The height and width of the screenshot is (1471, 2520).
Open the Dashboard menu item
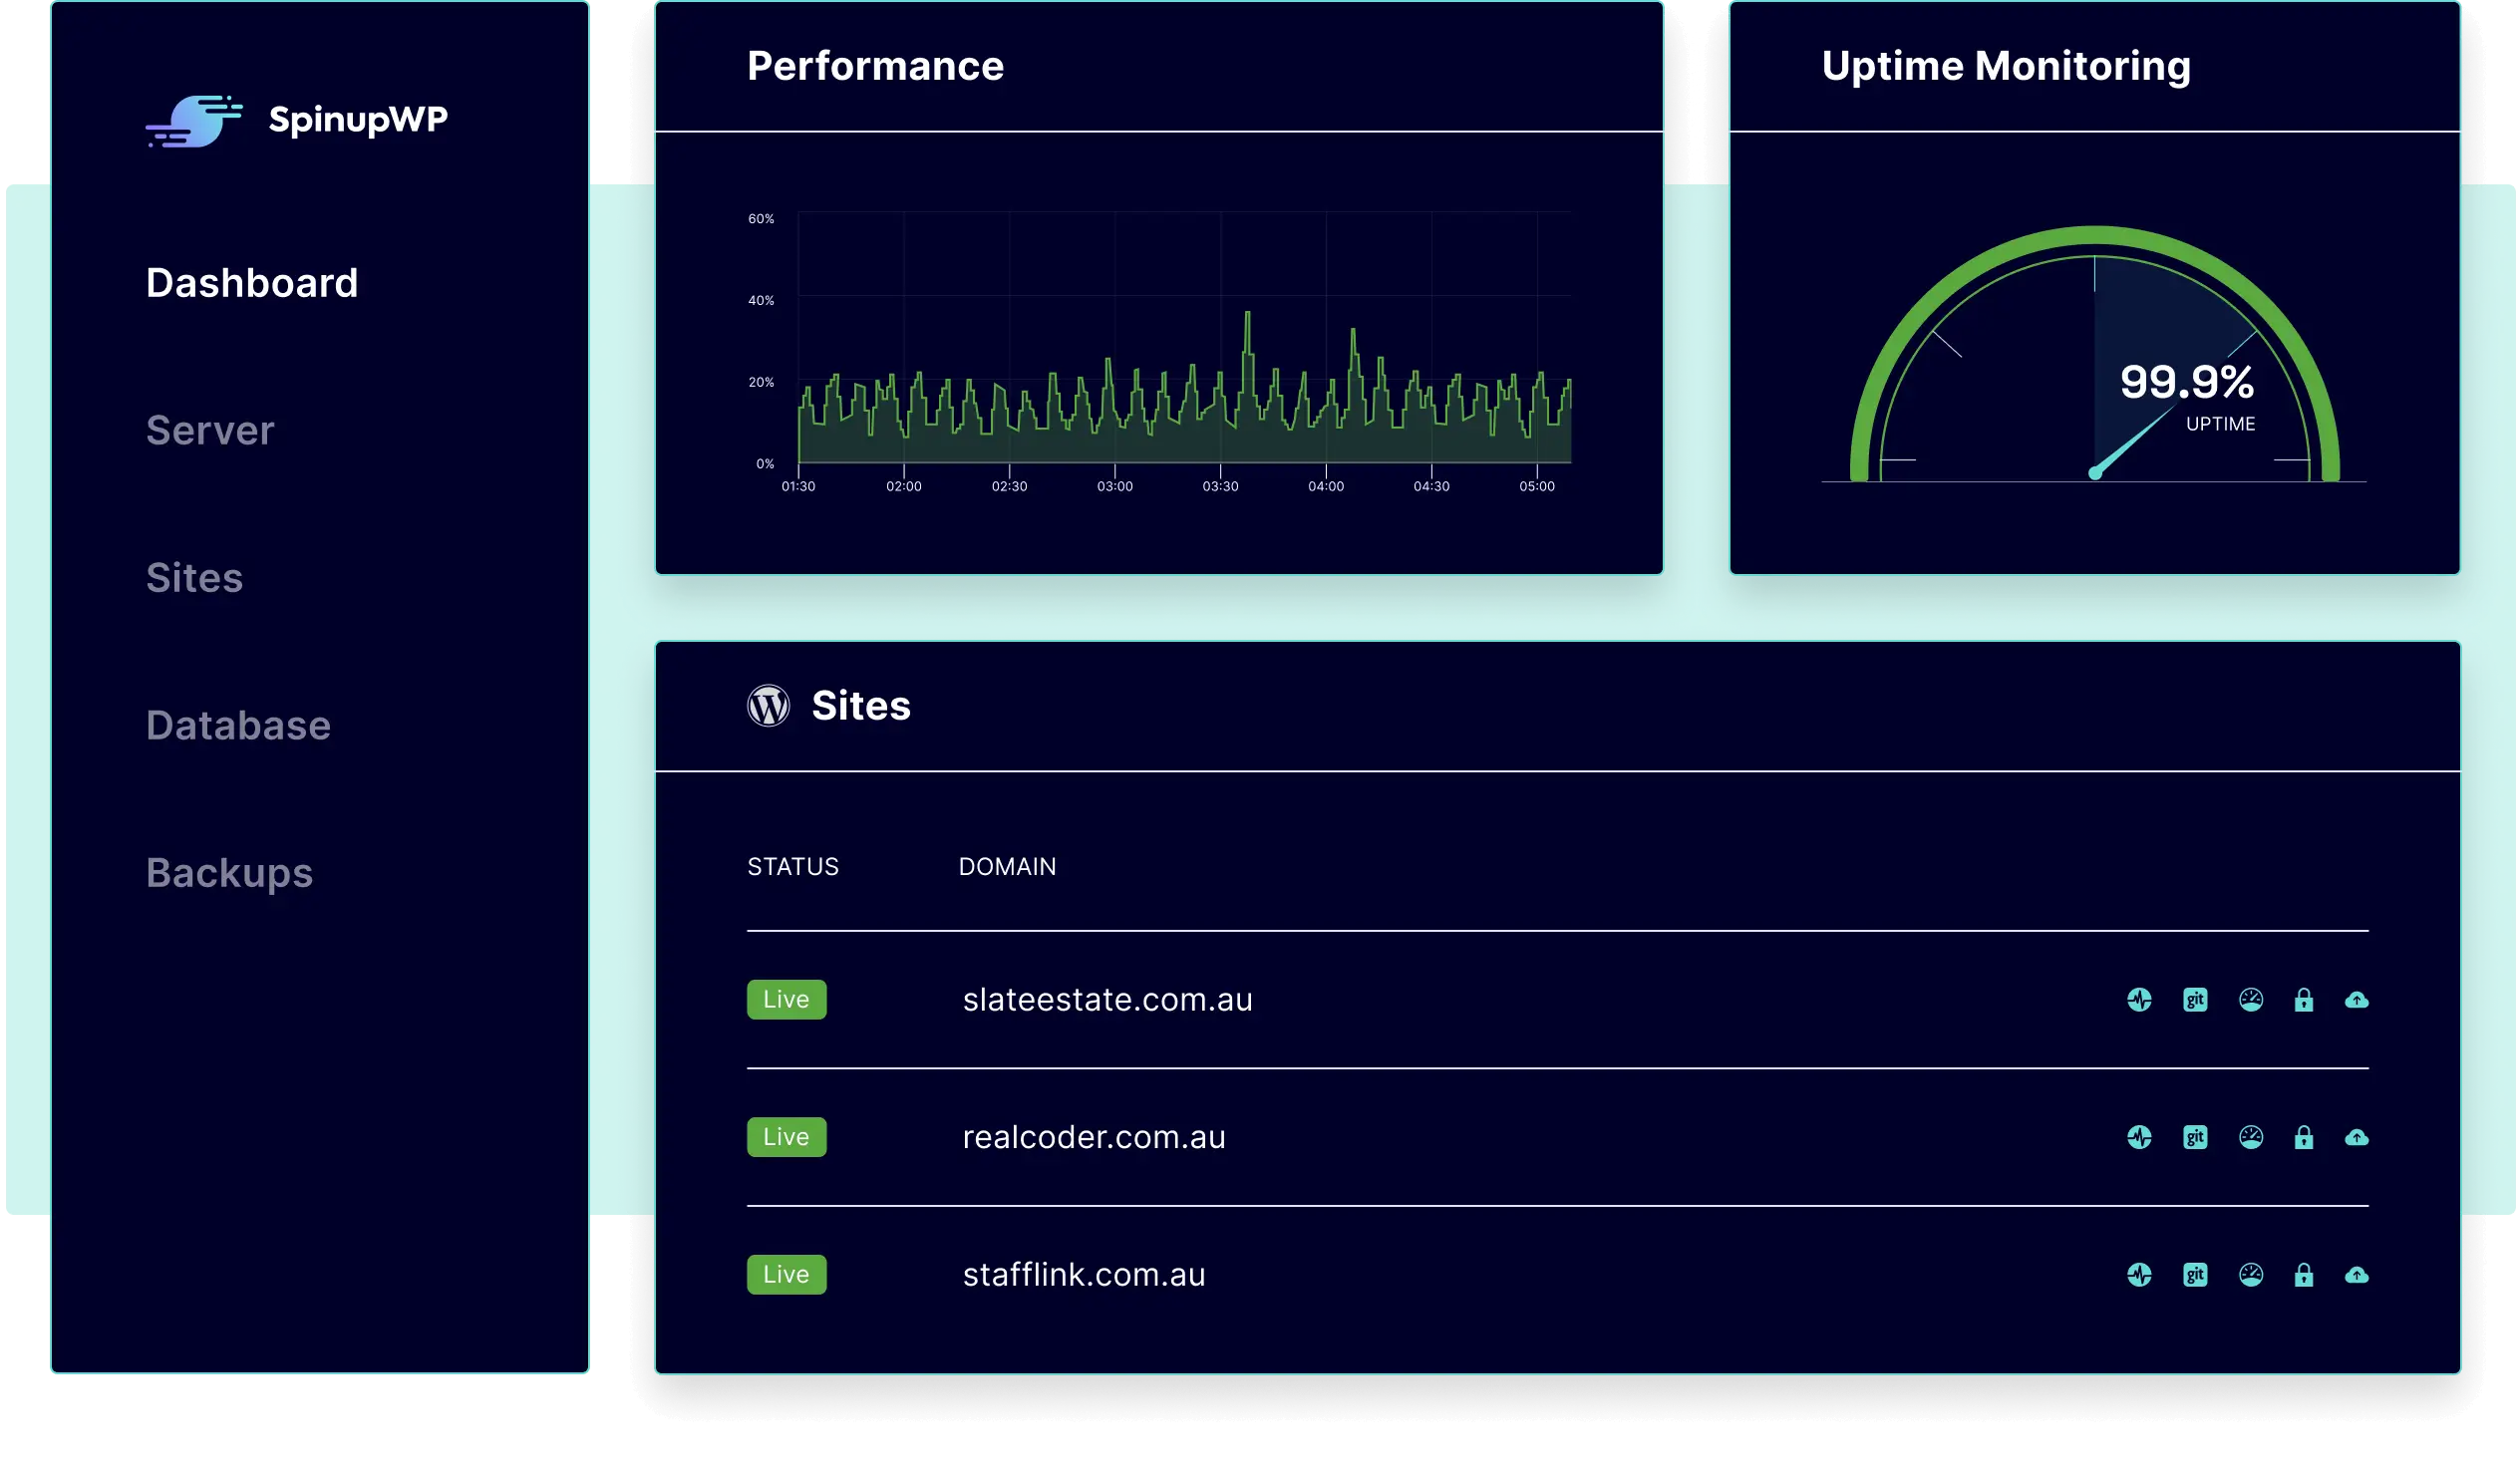point(252,283)
